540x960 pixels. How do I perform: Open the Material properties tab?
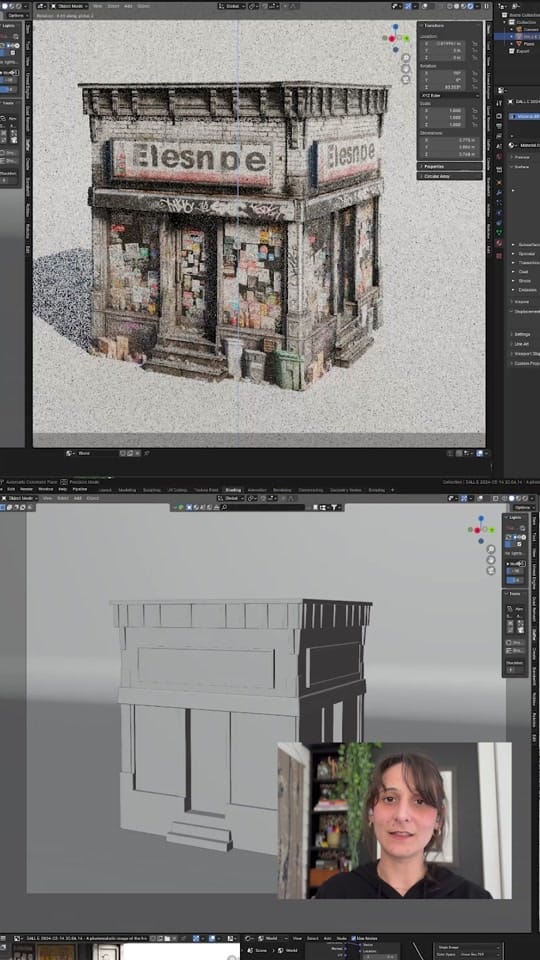(499, 243)
